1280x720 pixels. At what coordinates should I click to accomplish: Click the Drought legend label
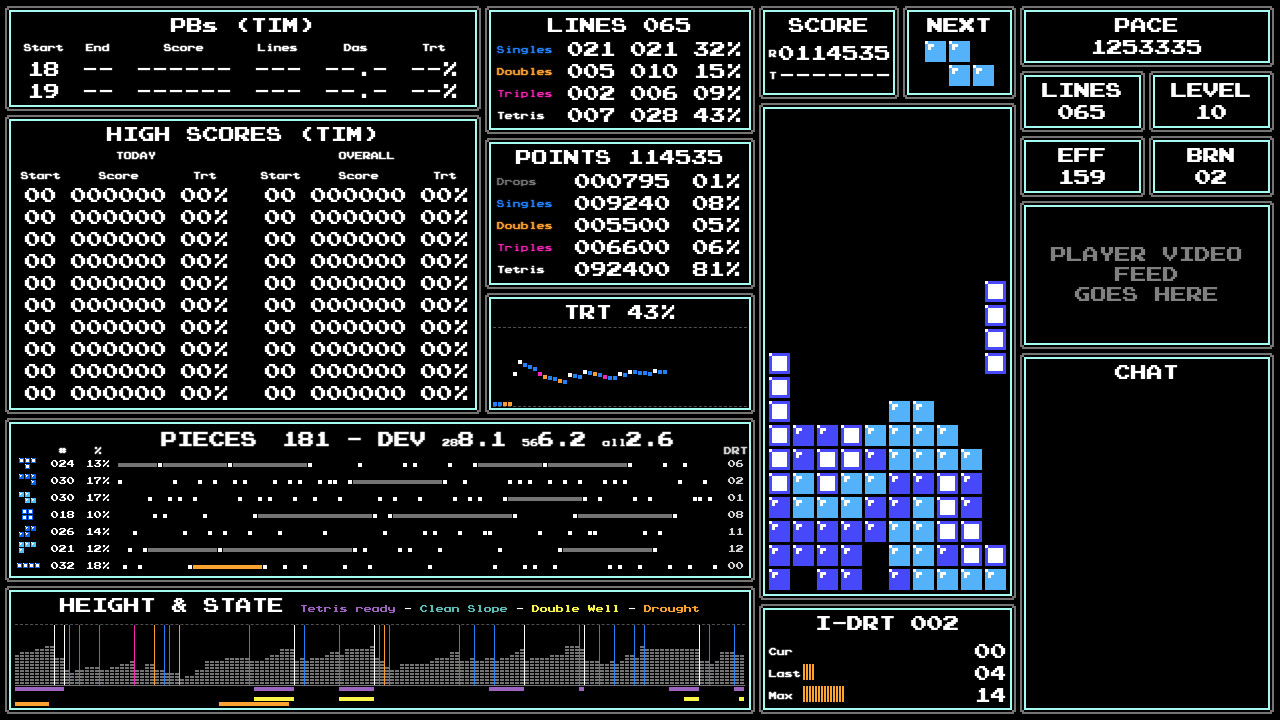(x=671, y=609)
